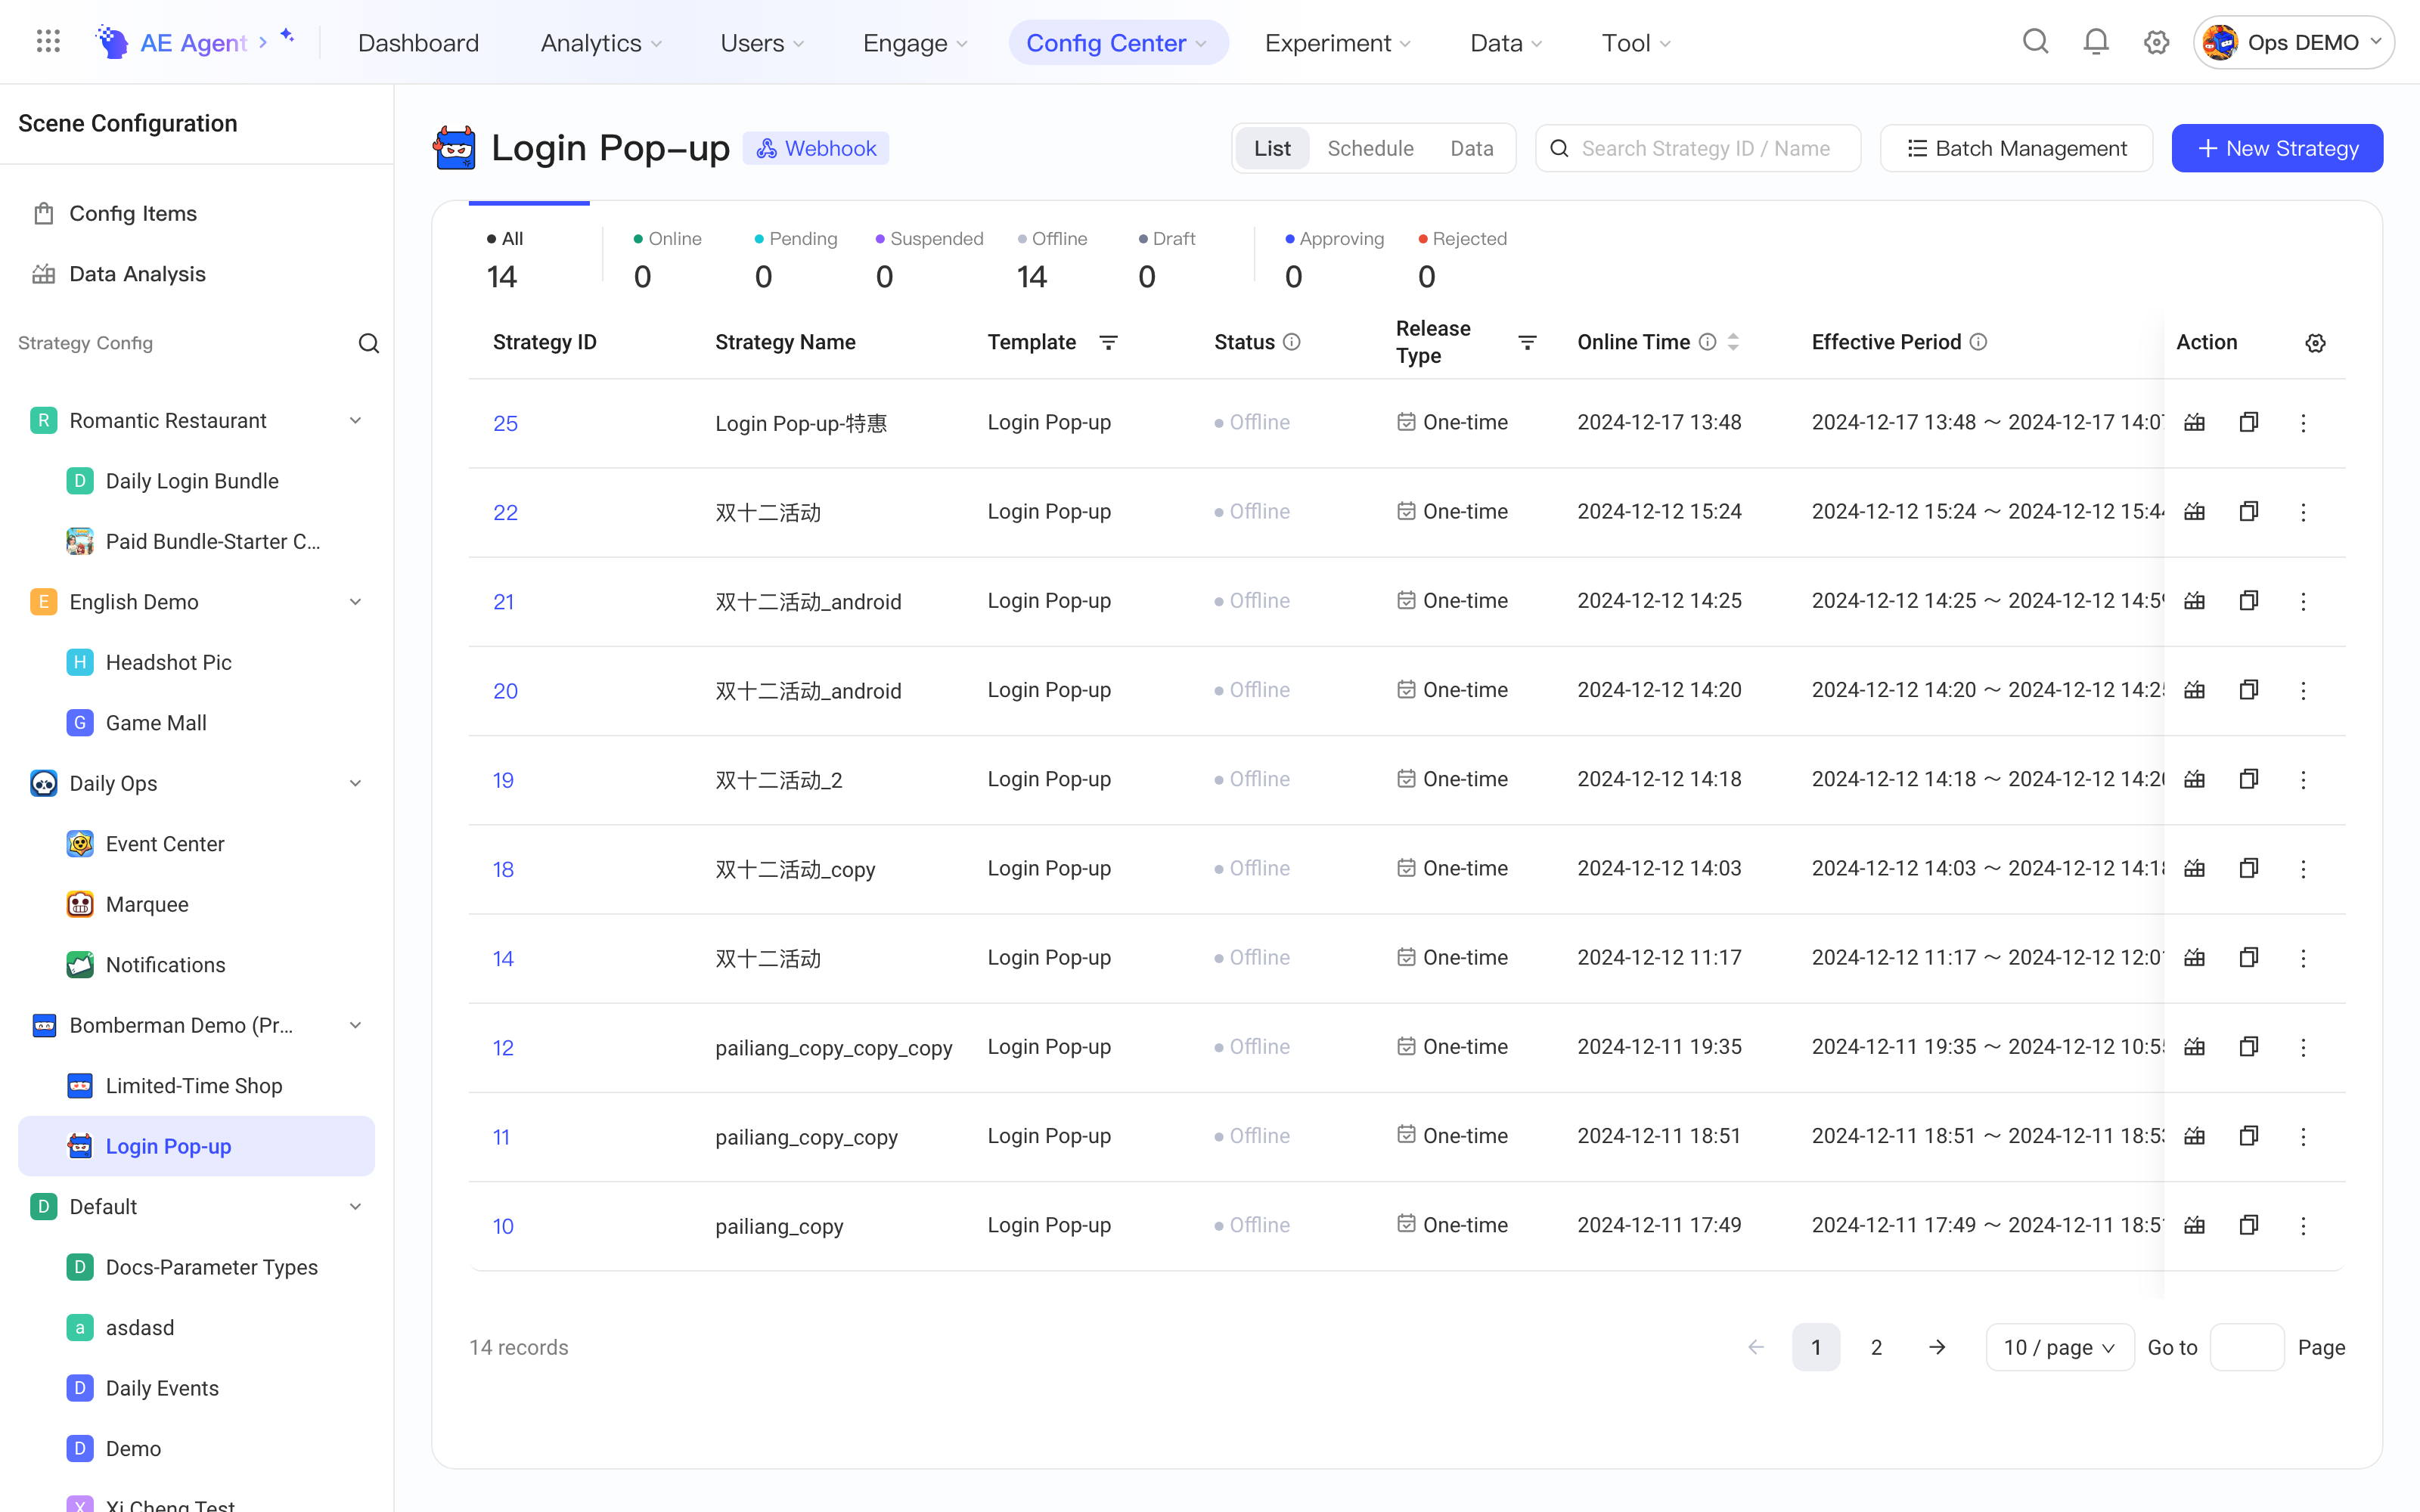The width and height of the screenshot is (2420, 1512).
Task: Open Config Items in sidebar
Action: 196,213
